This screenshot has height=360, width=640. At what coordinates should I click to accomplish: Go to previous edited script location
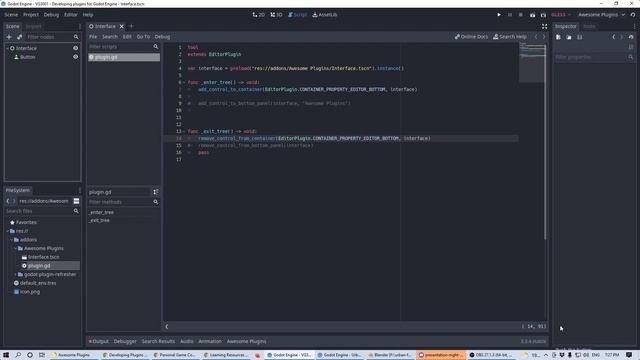click(536, 37)
